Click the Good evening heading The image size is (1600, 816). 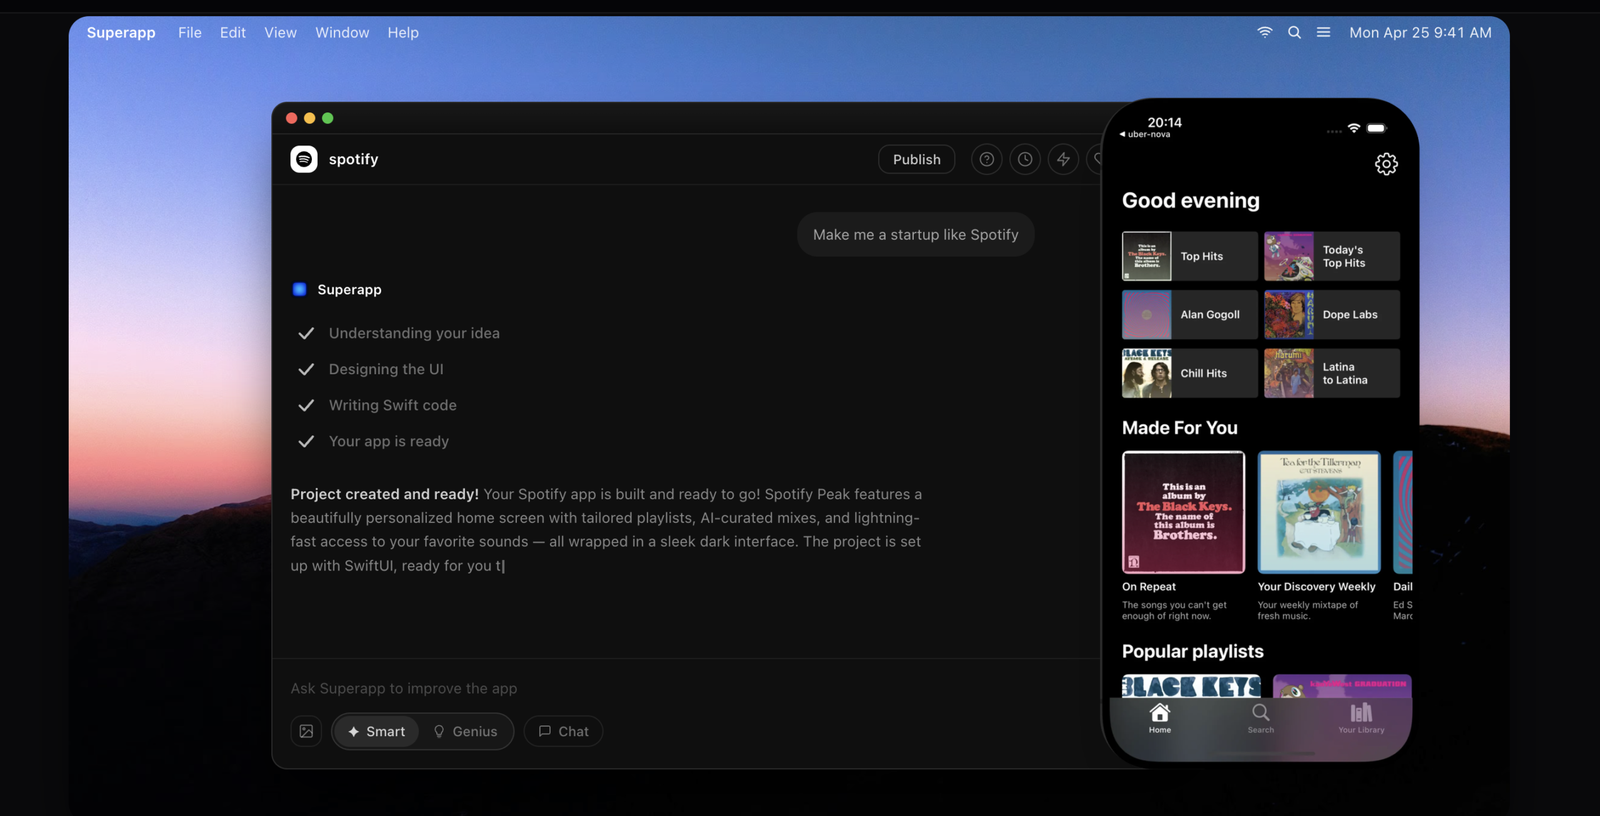pos(1191,200)
